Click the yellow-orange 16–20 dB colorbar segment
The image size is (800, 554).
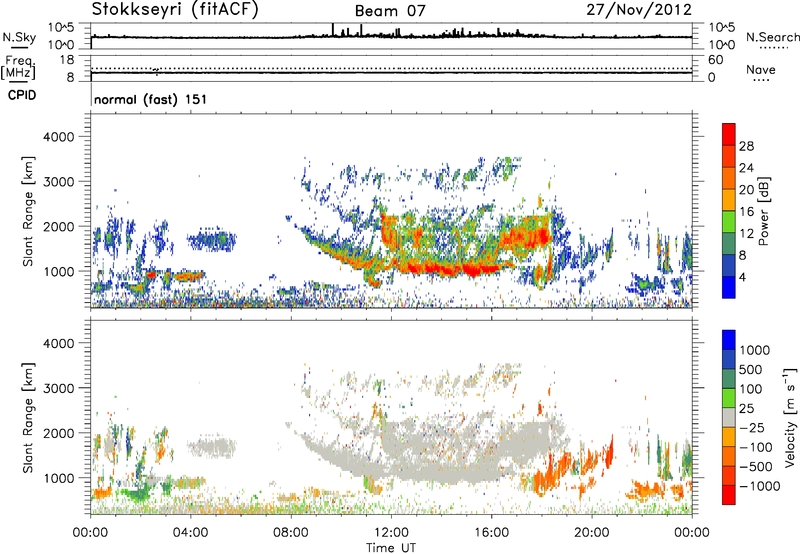(729, 200)
